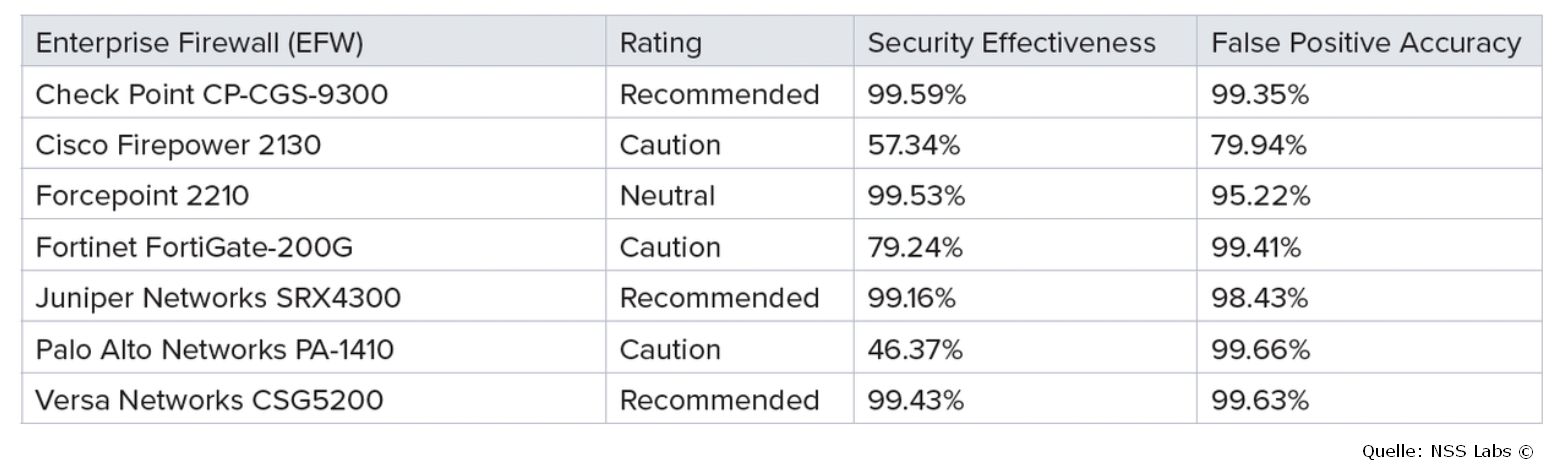Click the Fortinet FortiGate-200G cell
The width and height of the screenshot is (1565, 475).
tap(194, 247)
